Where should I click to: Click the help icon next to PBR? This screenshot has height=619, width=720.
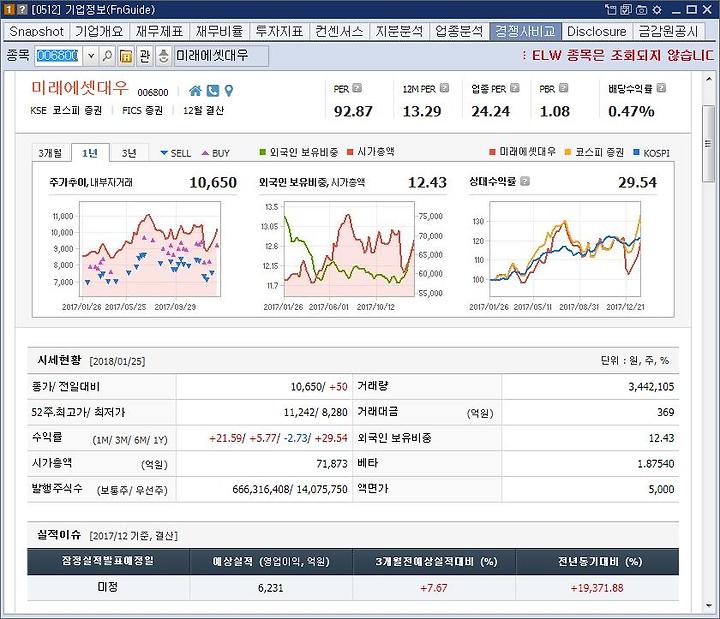coord(563,88)
